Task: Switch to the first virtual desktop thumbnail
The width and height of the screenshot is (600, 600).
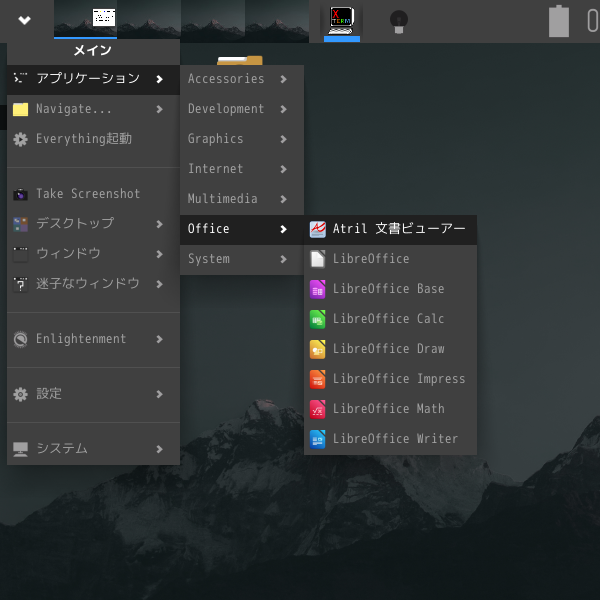Action: click(85, 20)
